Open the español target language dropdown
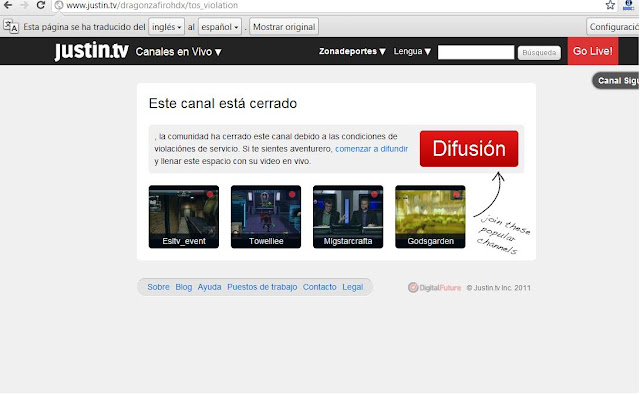The image size is (640, 395). 220,27
